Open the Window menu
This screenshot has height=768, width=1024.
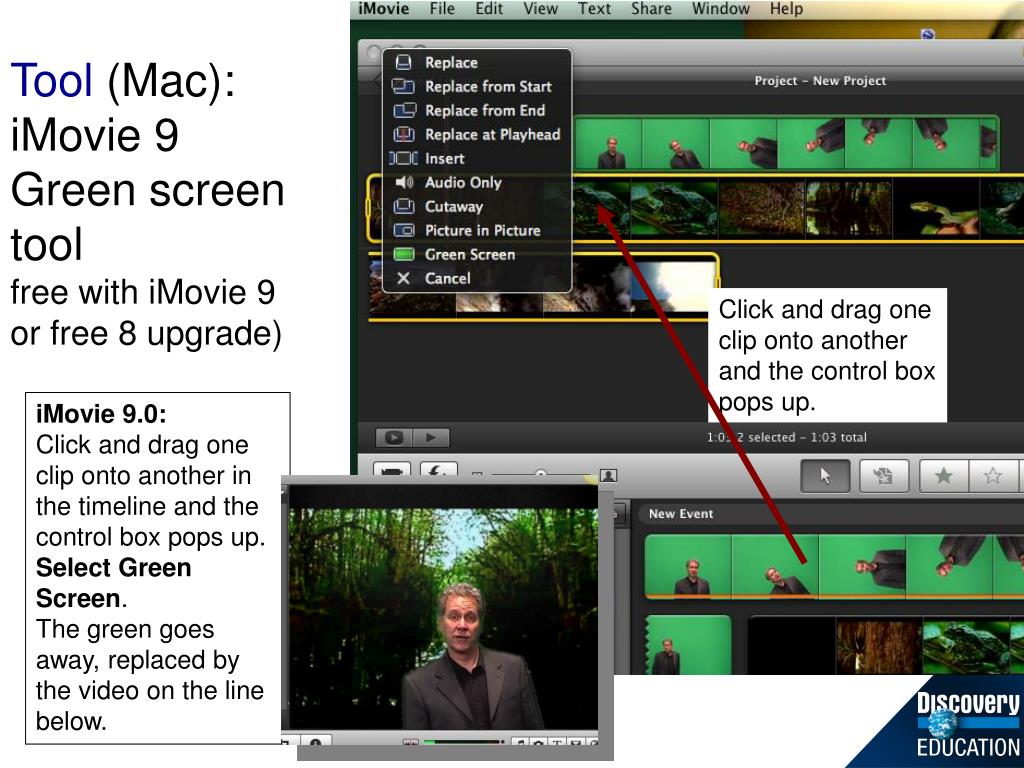[720, 9]
